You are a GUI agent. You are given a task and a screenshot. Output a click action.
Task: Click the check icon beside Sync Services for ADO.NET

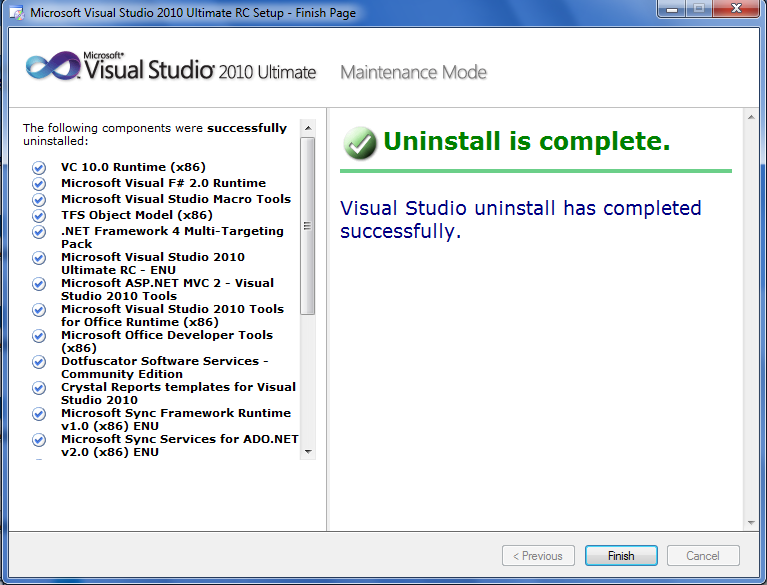[39, 440]
